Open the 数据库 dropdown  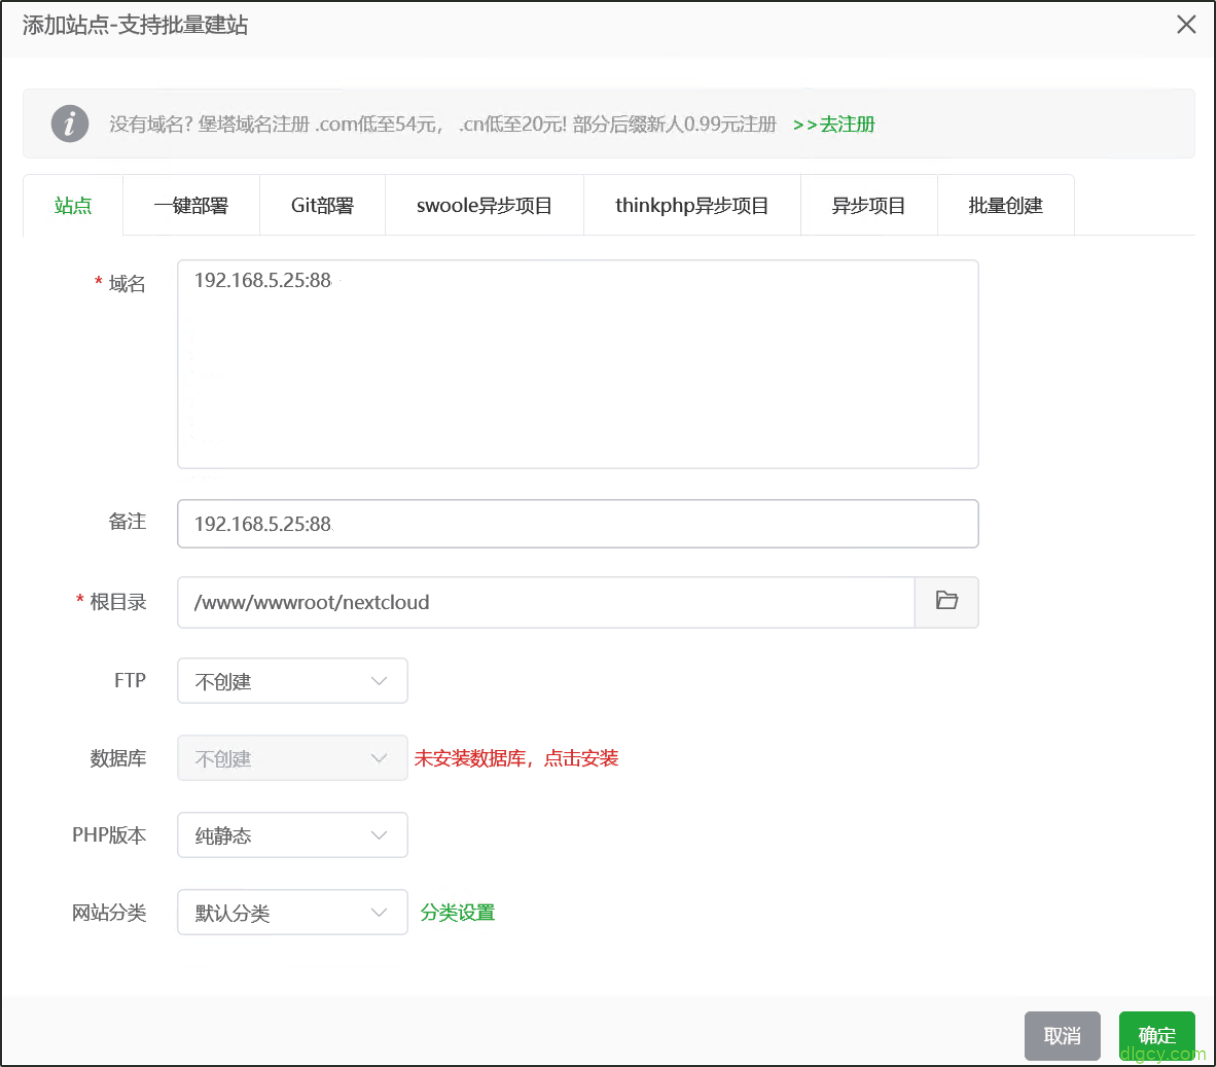(292, 758)
